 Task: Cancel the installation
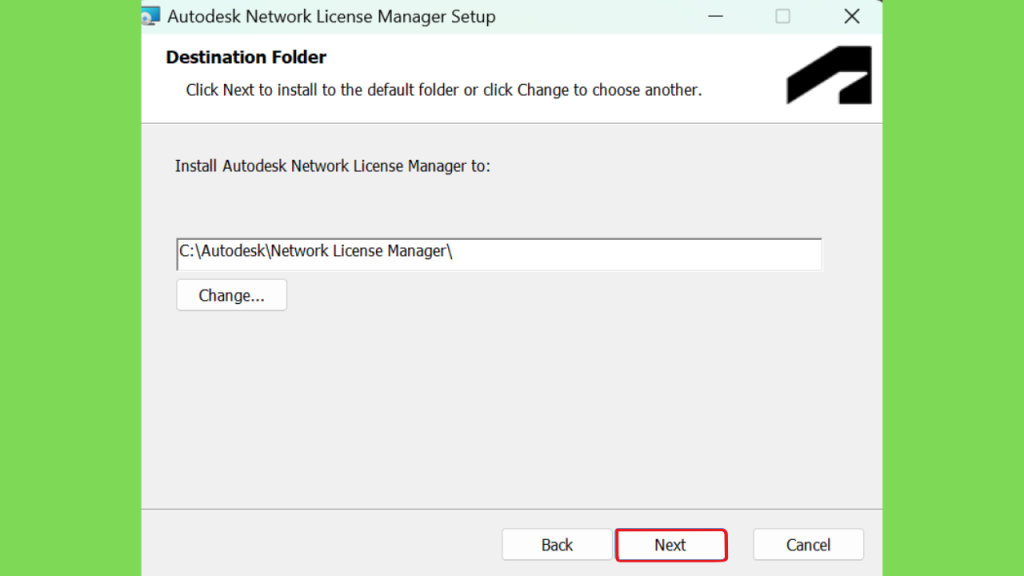pyautogui.click(x=808, y=545)
